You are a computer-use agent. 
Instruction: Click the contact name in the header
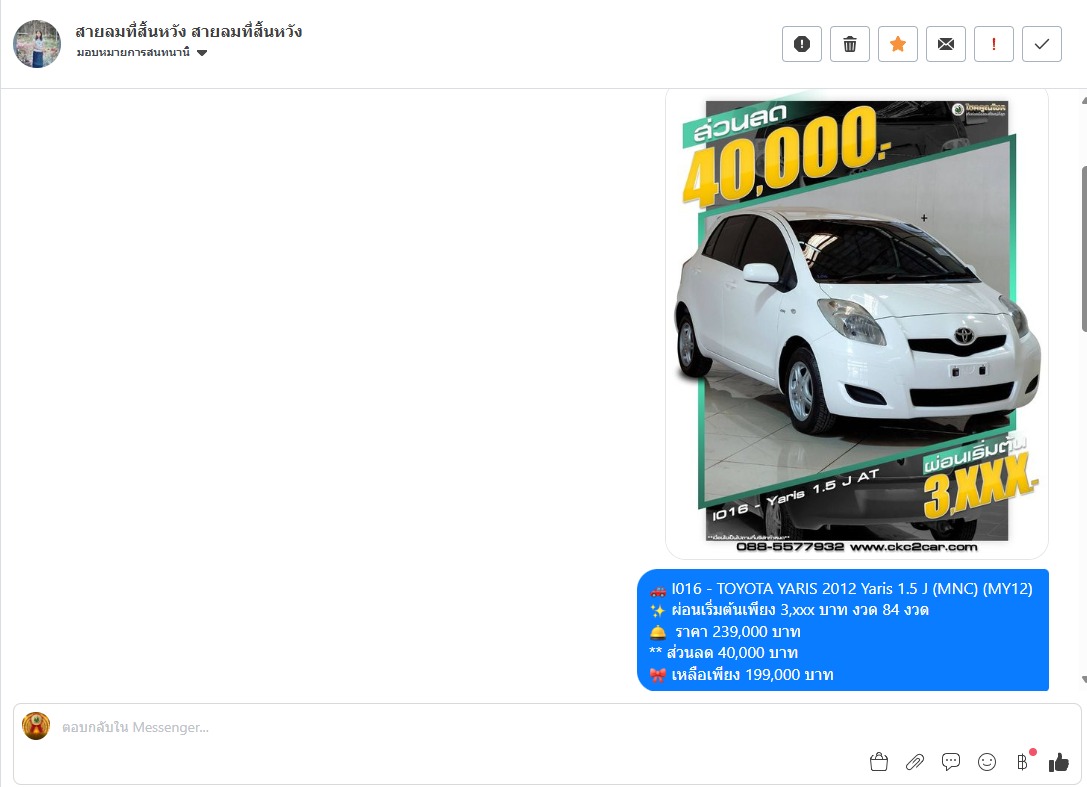(189, 31)
